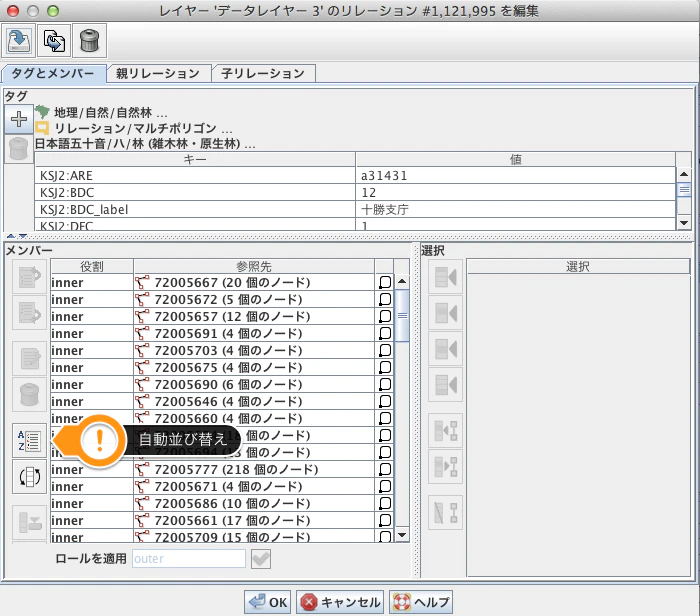
Task: Click the edit member icon
Action: (29, 358)
